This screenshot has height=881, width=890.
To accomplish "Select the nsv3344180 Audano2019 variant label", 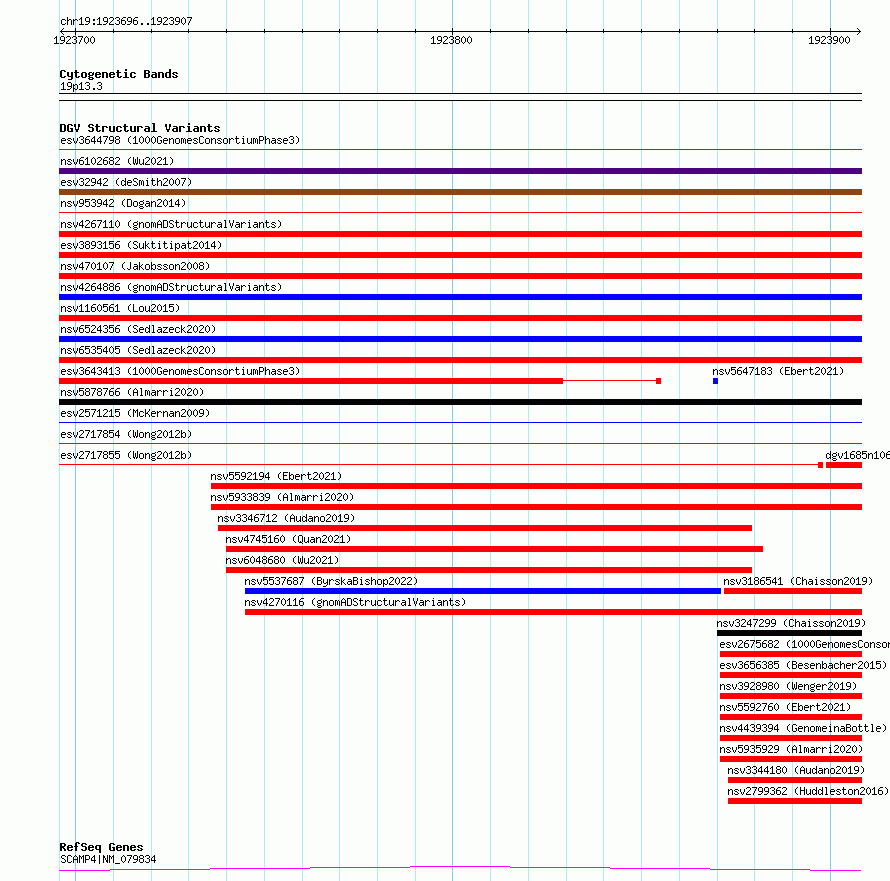I will coord(796,770).
